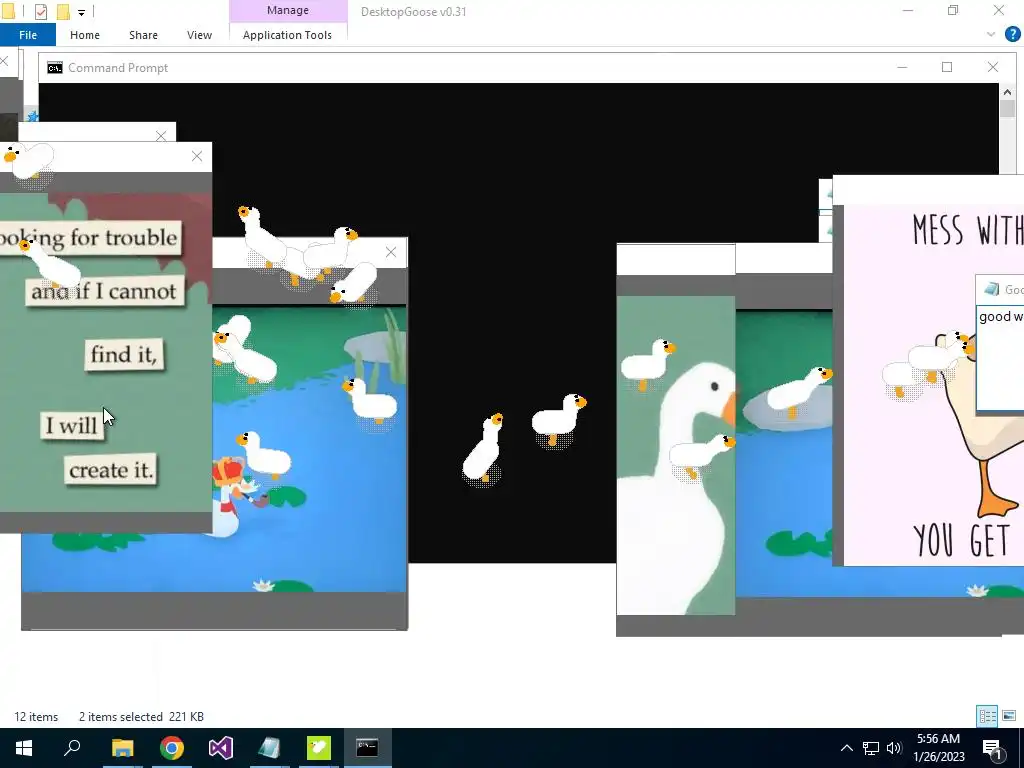Switch to details view in status bar
This screenshot has width=1024, height=768.
(987, 716)
